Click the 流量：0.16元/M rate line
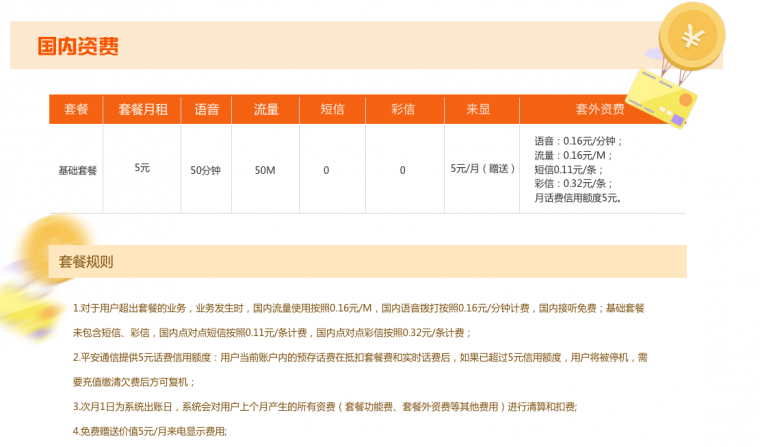This screenshot has width=760, height=447. pos(573,156)
